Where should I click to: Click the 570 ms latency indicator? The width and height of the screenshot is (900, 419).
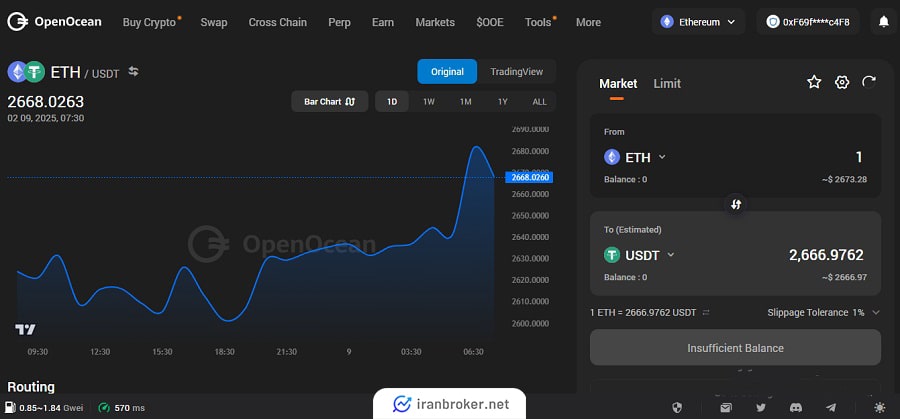[122, 408]
